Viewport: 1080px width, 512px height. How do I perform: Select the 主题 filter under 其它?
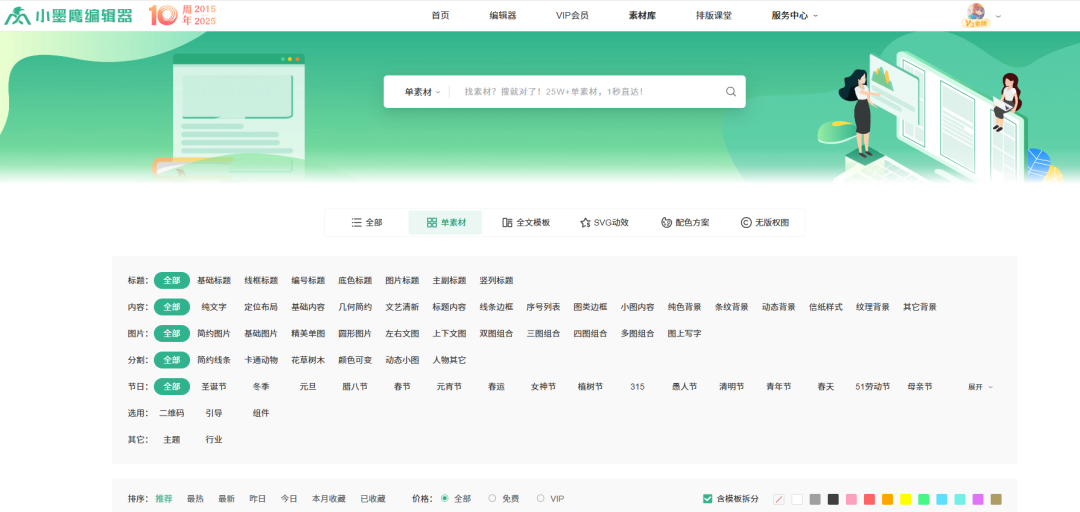tap(172, 439)
